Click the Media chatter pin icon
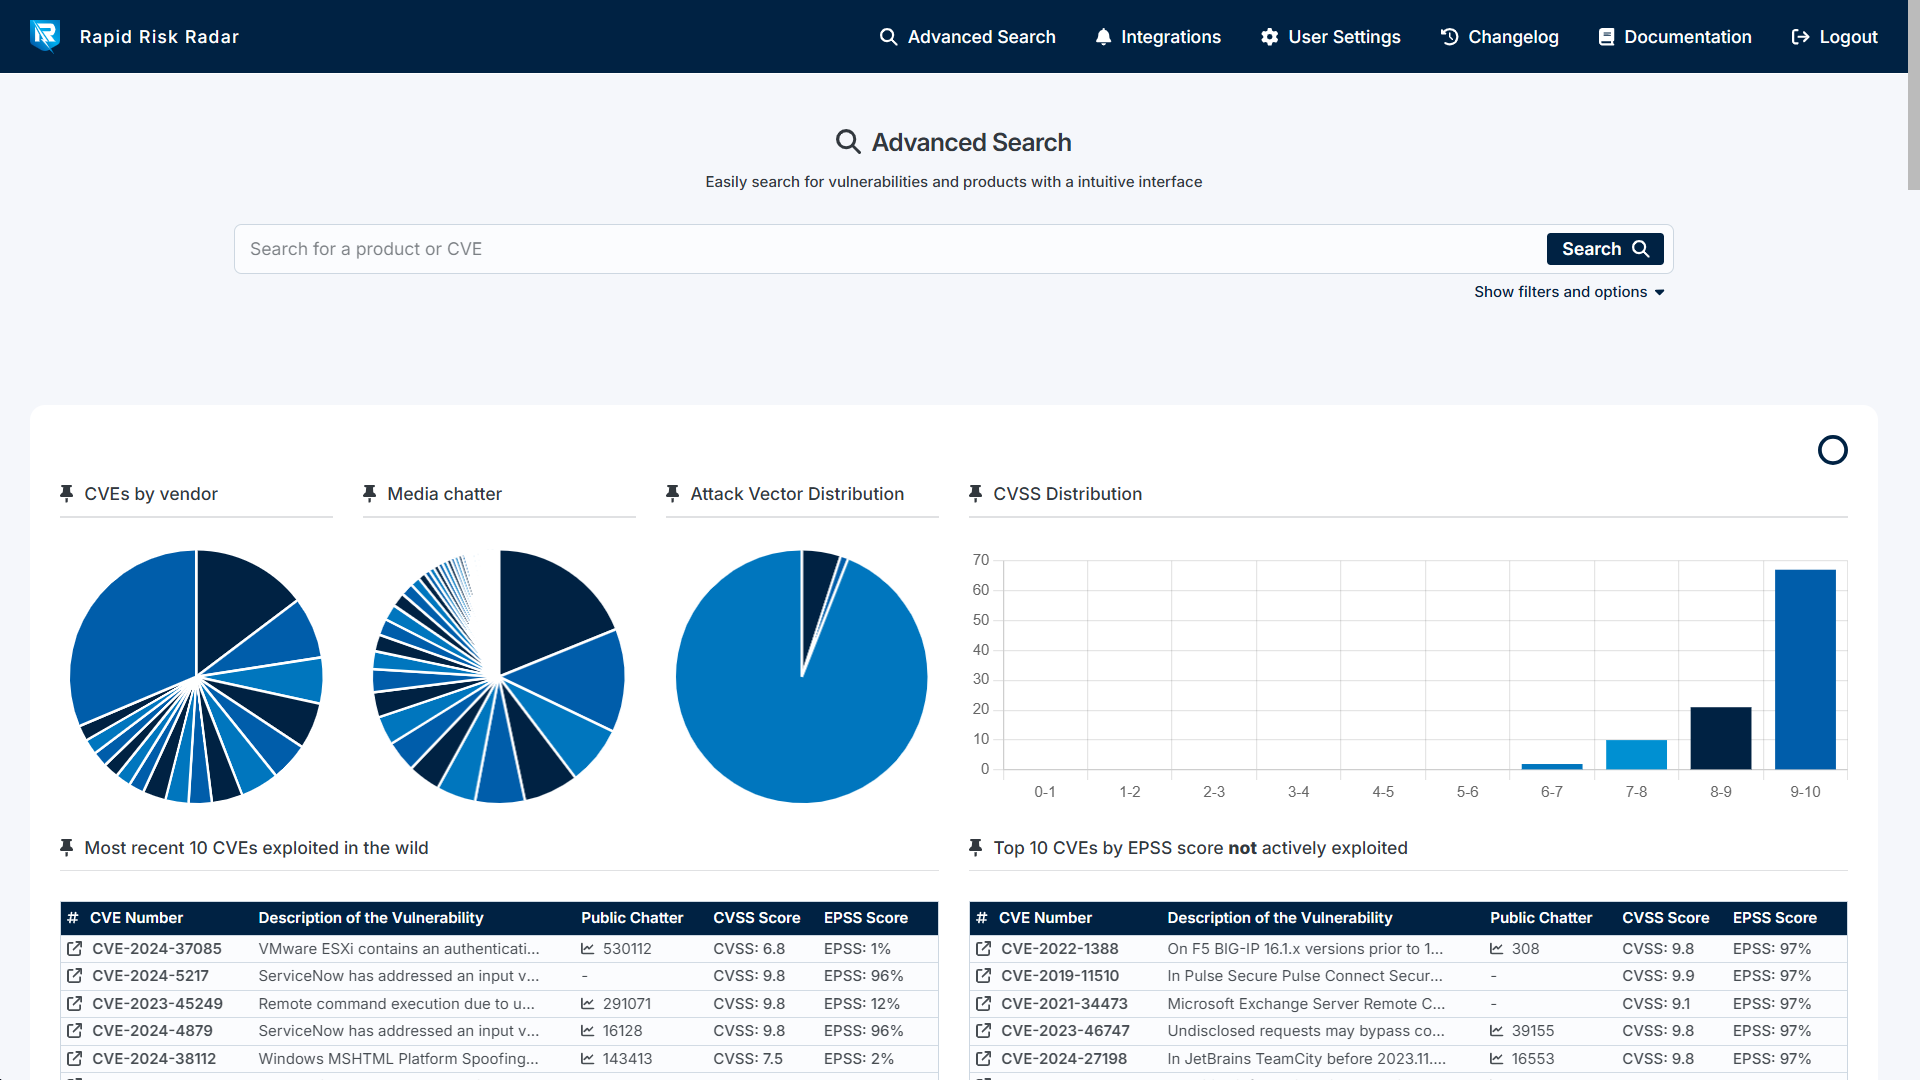This screenshot has width=1920, height=1080. click(x=370, y=493)
